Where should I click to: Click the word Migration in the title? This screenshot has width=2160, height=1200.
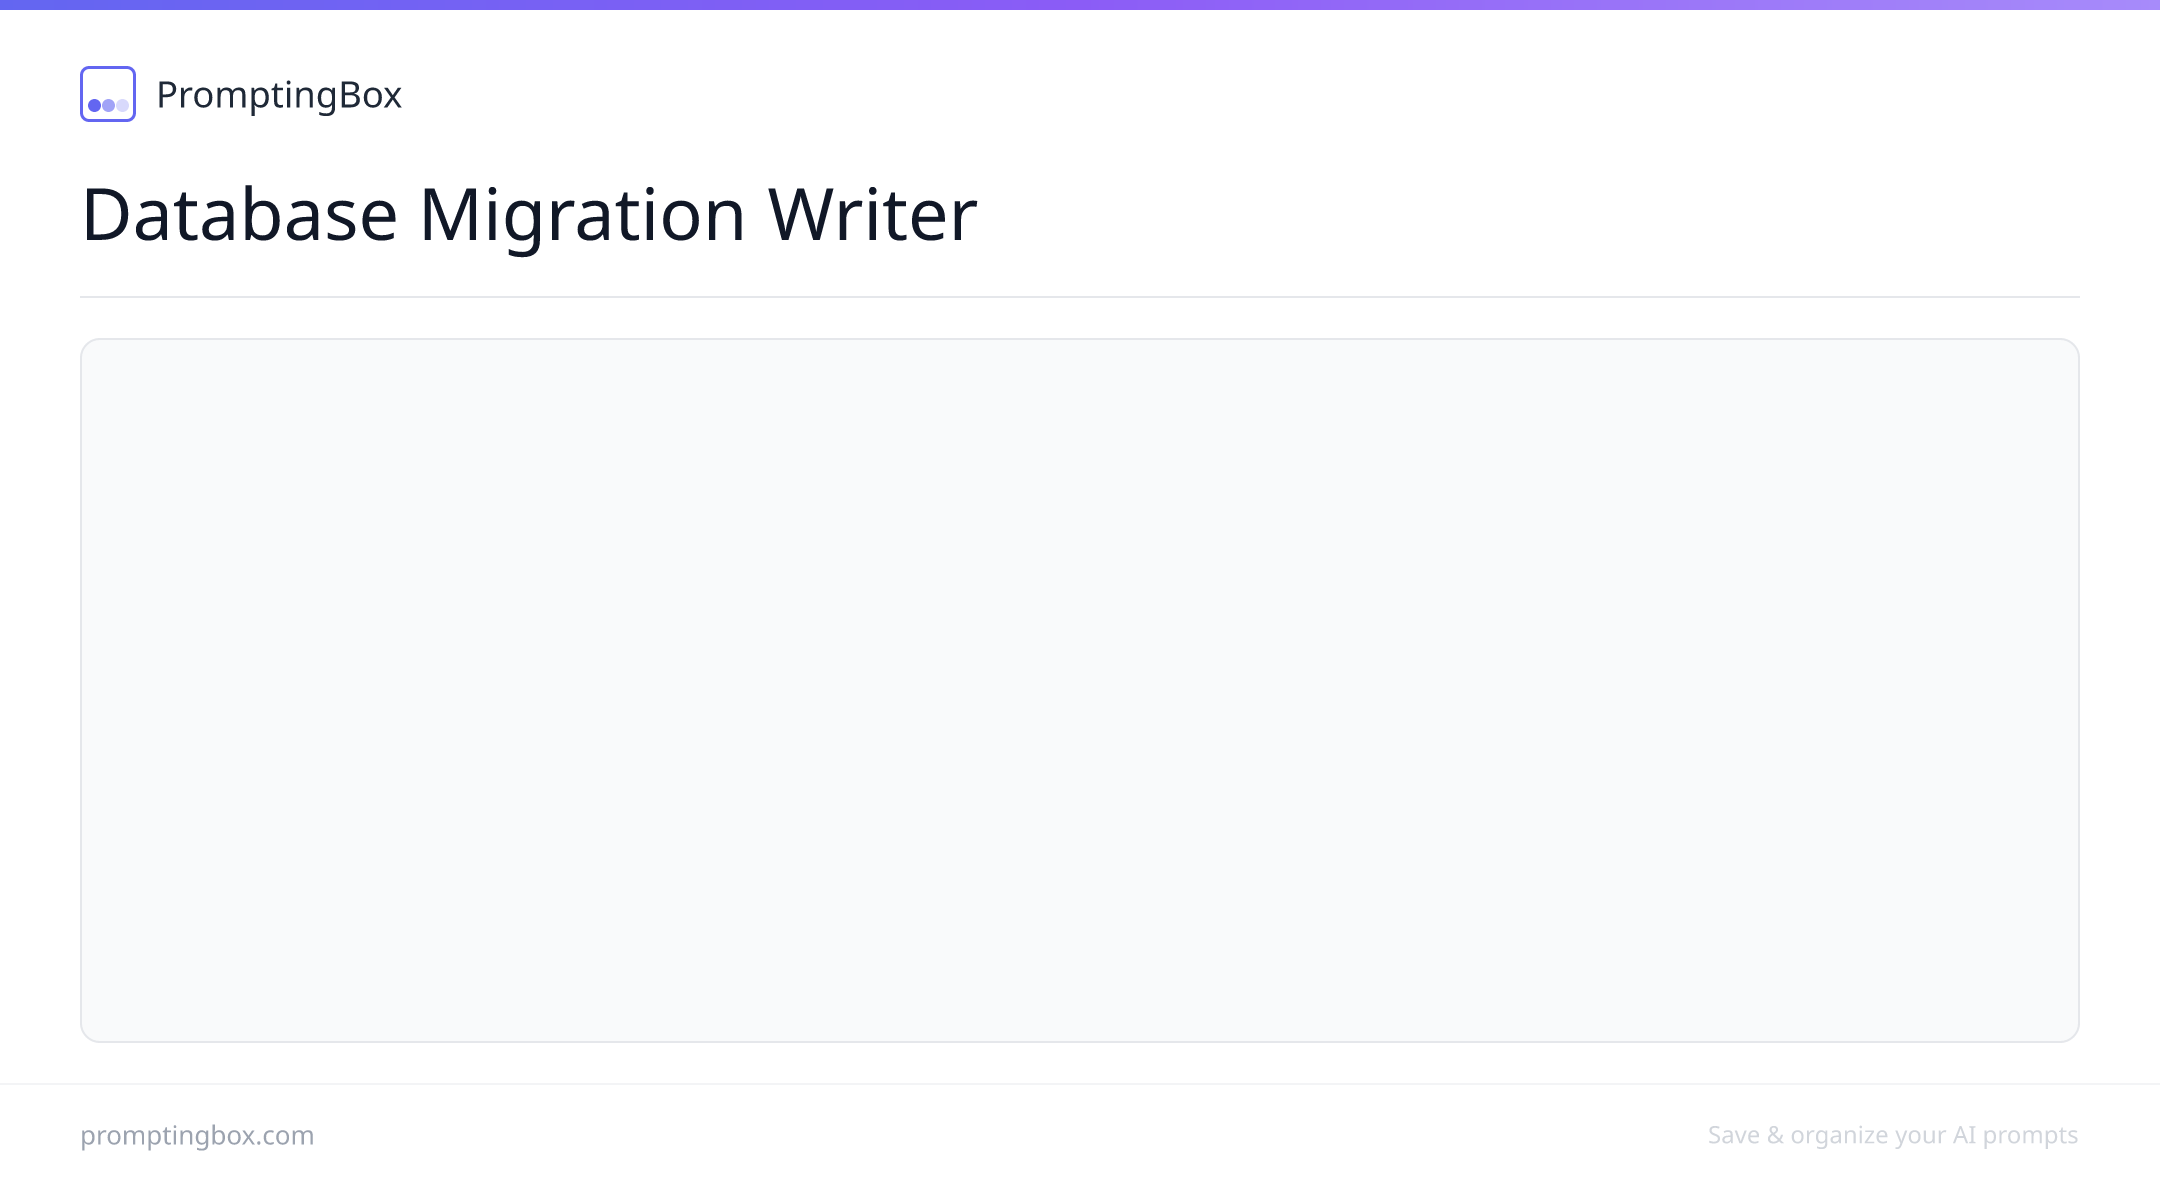point(582,216)
